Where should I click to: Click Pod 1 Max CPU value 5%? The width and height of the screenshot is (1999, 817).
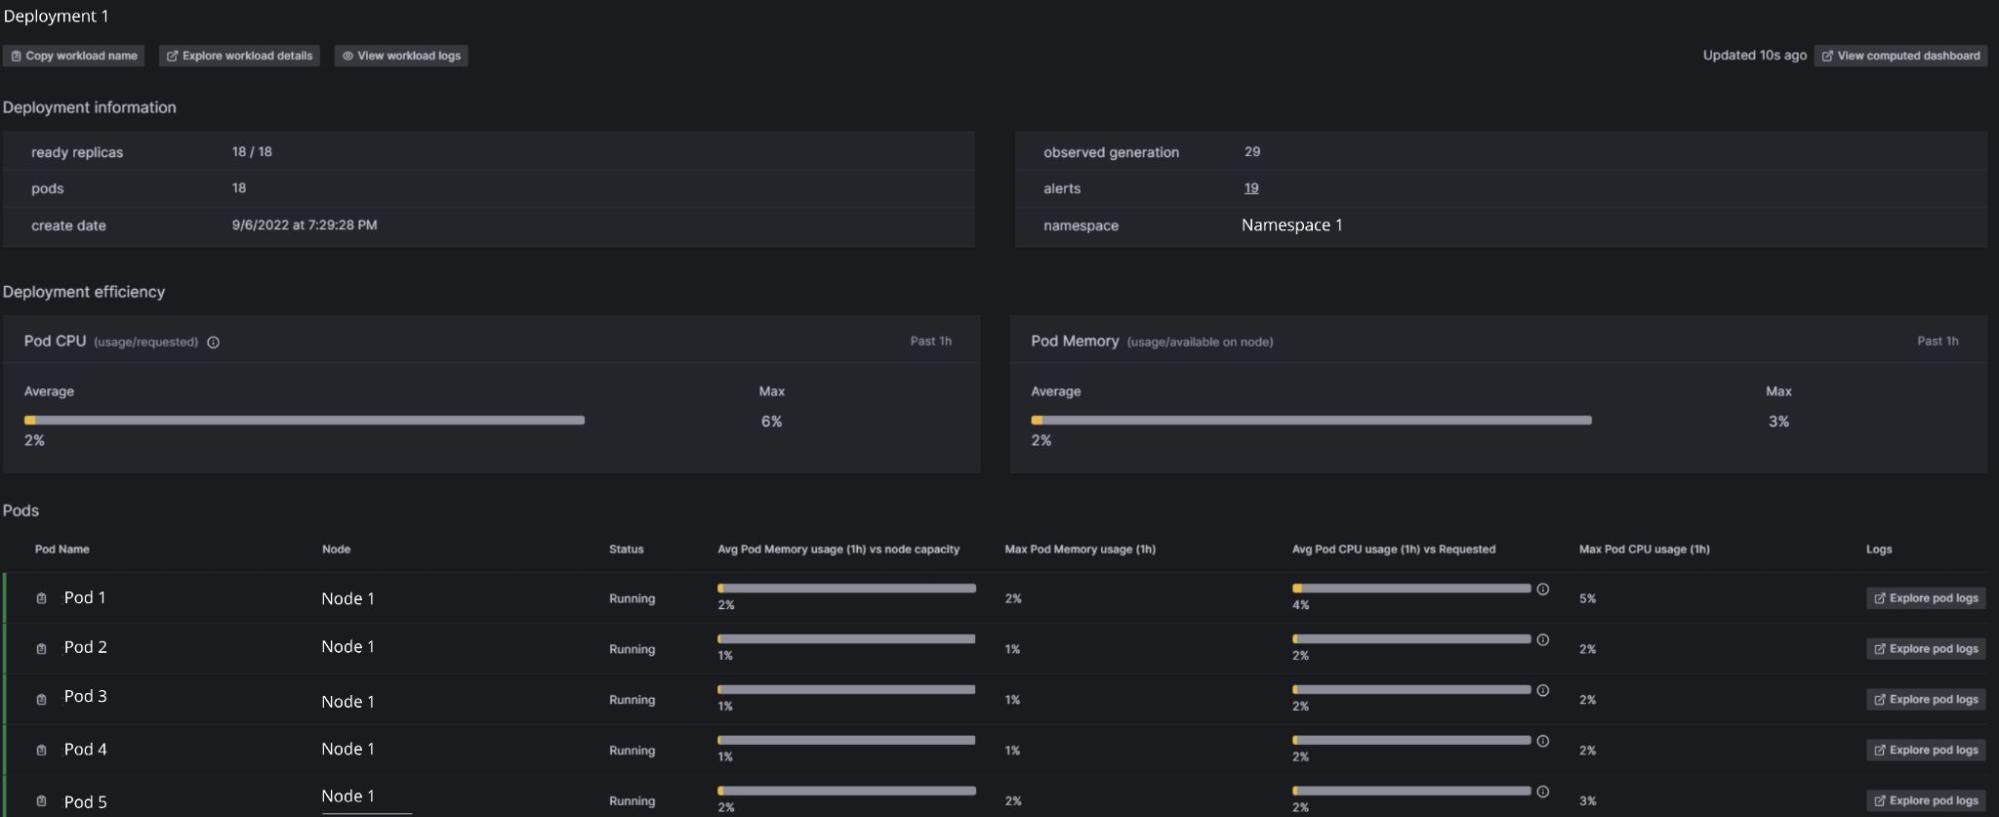coord(1587,599)
